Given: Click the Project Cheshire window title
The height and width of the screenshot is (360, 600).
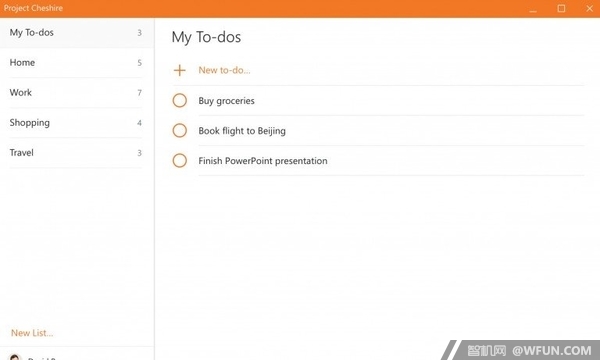Looking at the screenshot, I should (33, 8).
